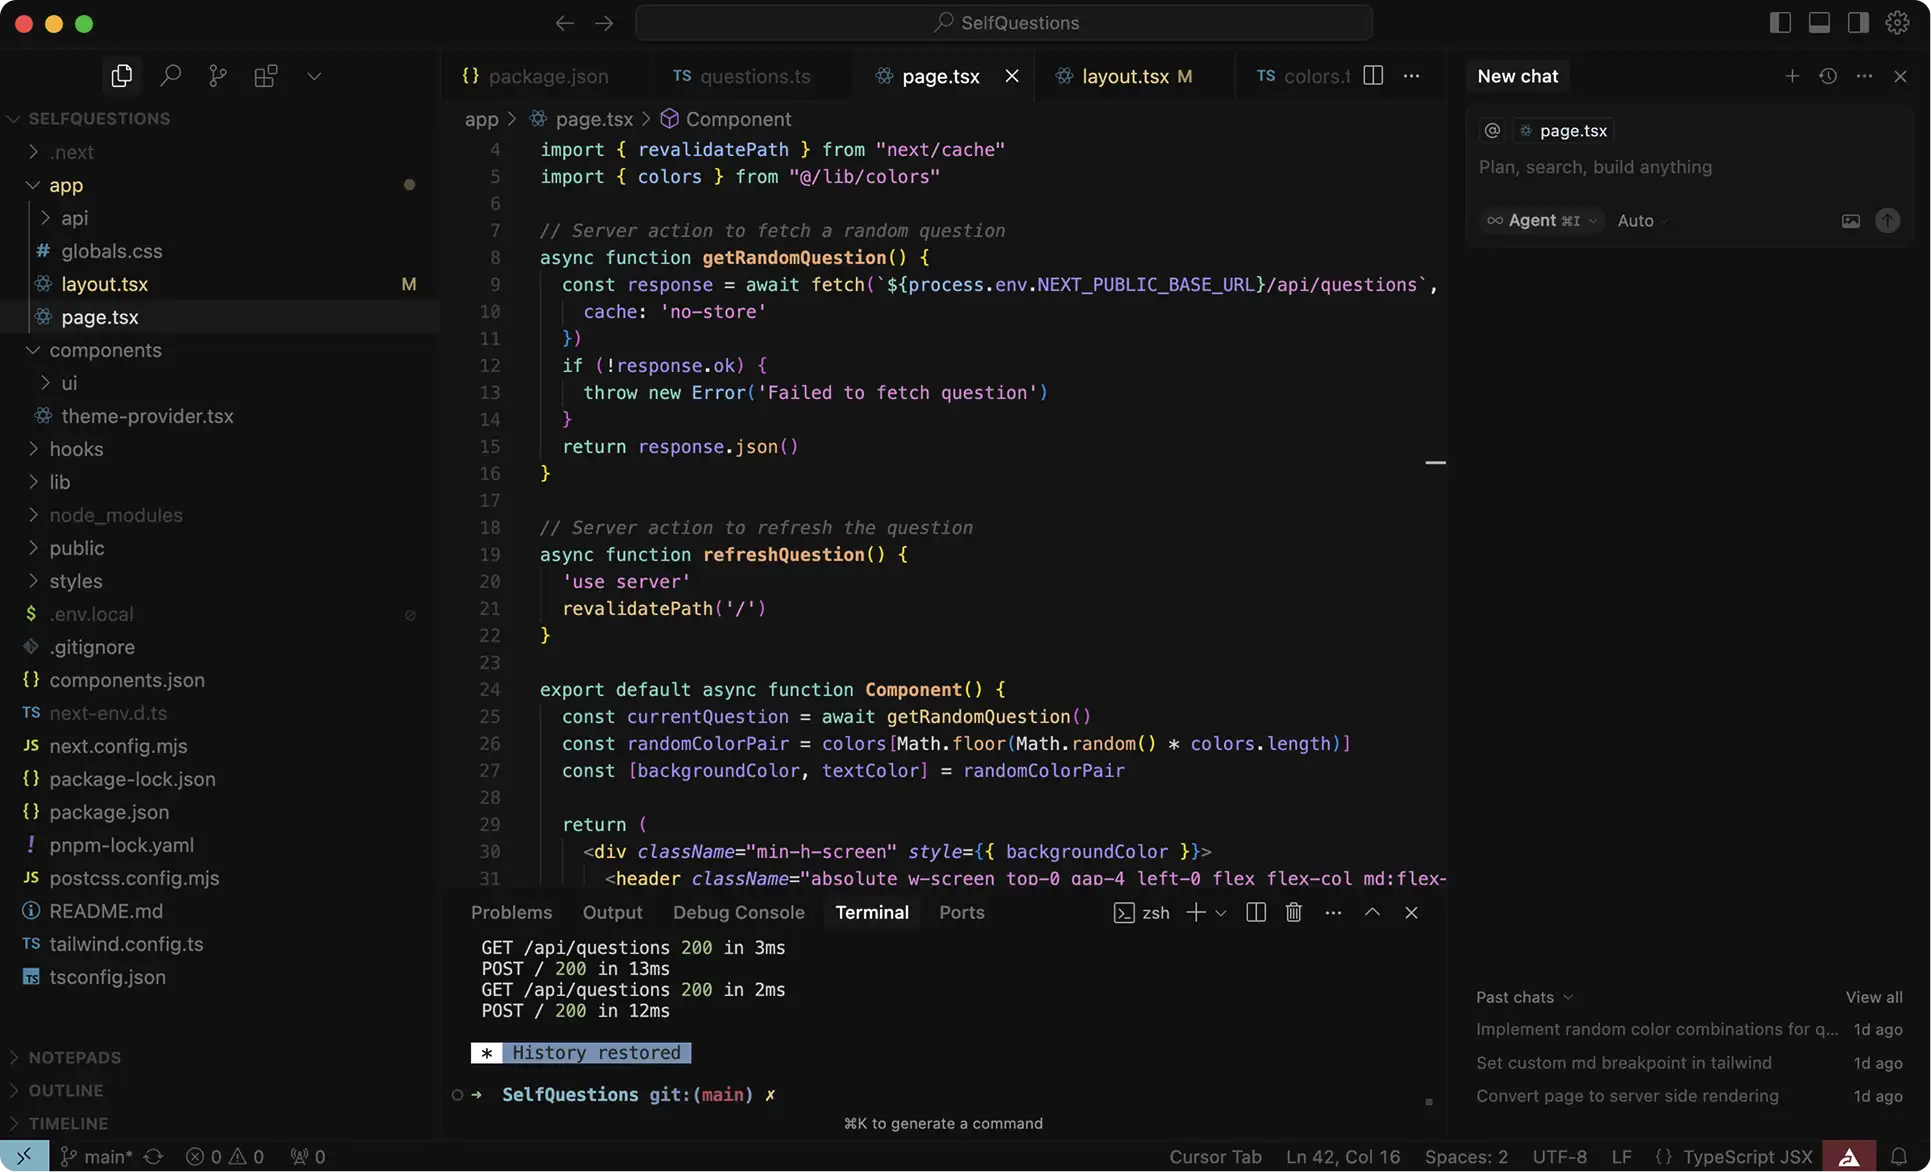Show more sidebar views chevron
Viewport: 1931px width, 1172px height.
coord(314,76)
